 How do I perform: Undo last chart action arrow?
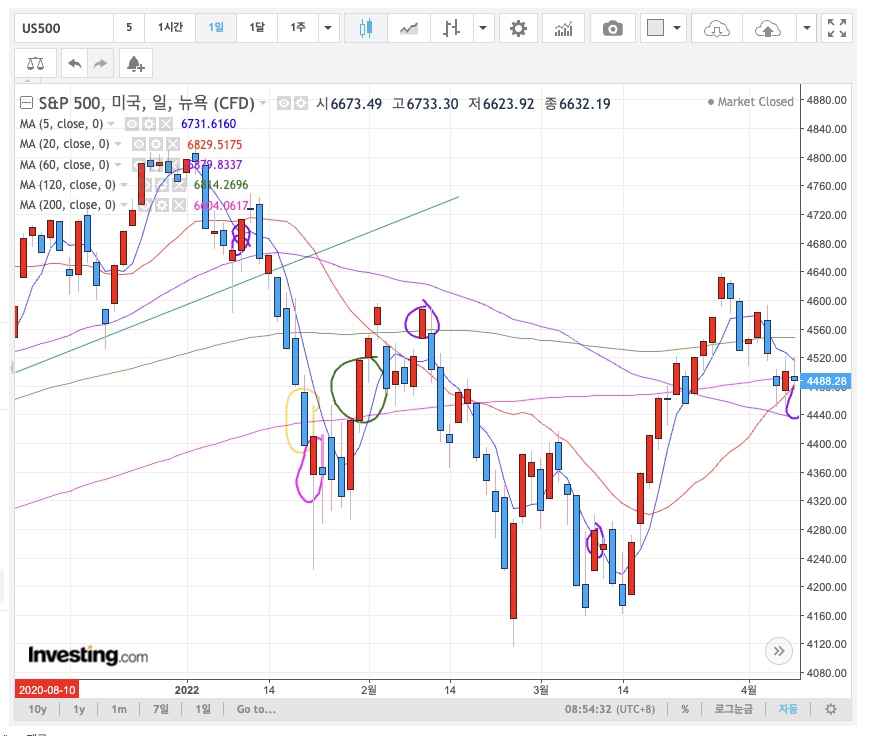point(74,64)
